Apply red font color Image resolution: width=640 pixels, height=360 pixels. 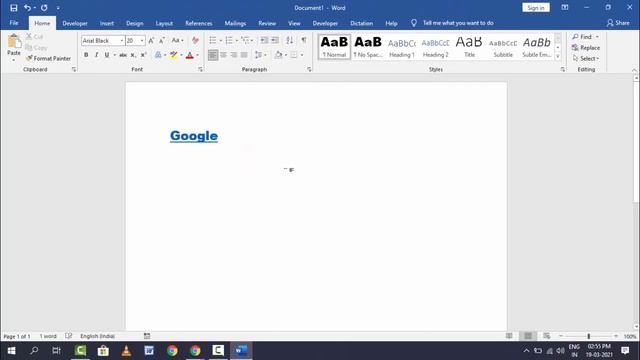[190, 55]
